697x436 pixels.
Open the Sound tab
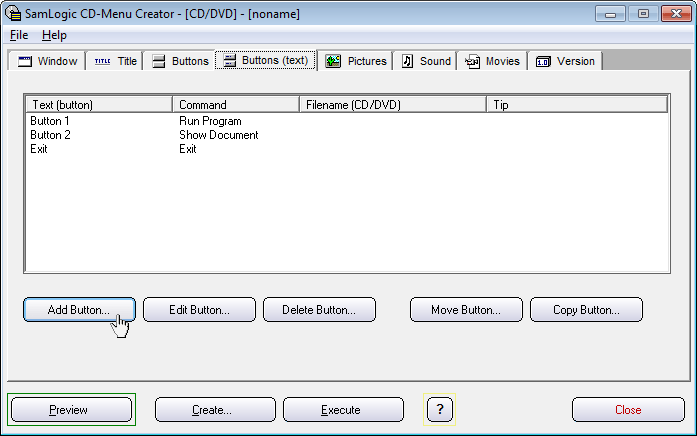425,61
